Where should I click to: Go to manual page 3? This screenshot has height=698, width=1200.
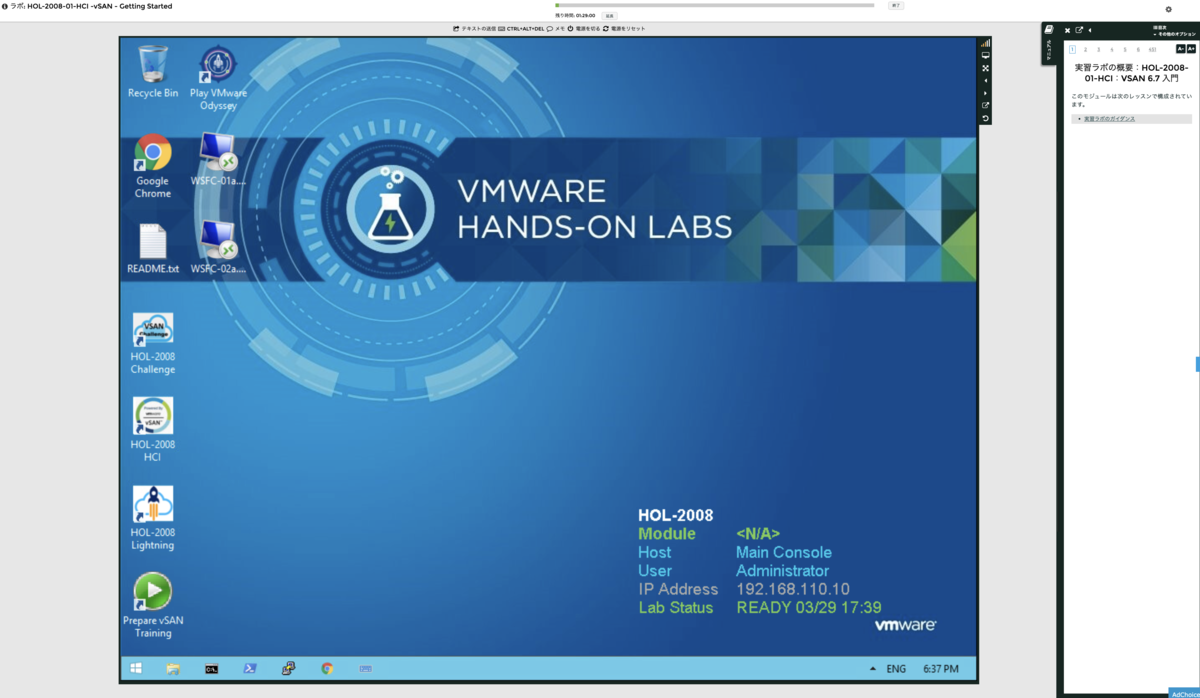1098,49
